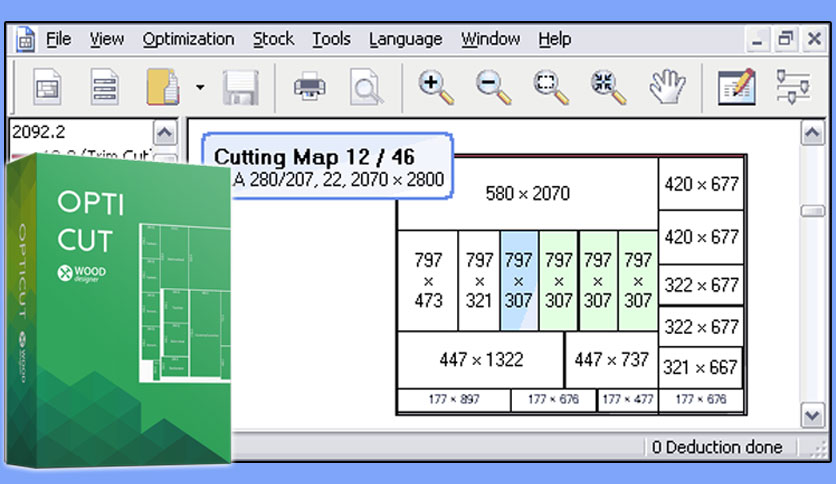Image resolution: width=836 pixels, height=484 pixels.
Task: Click the vertical scrollbar thumb
Action: (x=812, y=212)
